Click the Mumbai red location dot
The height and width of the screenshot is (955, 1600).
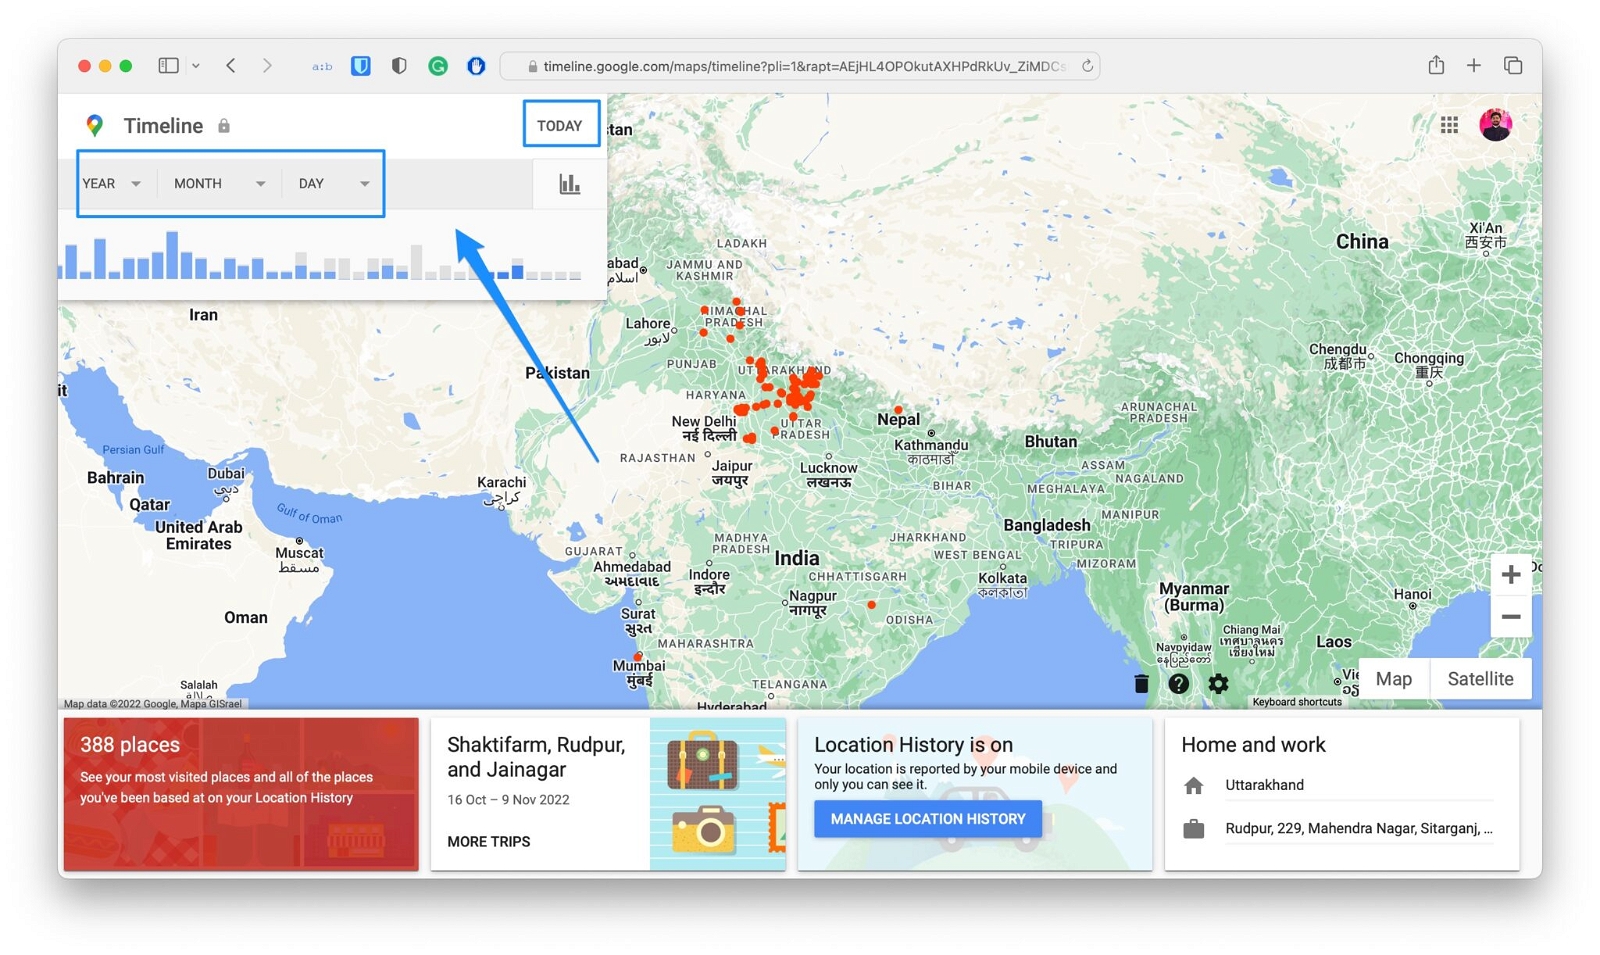pyautogui.click(x=637, y=657)
